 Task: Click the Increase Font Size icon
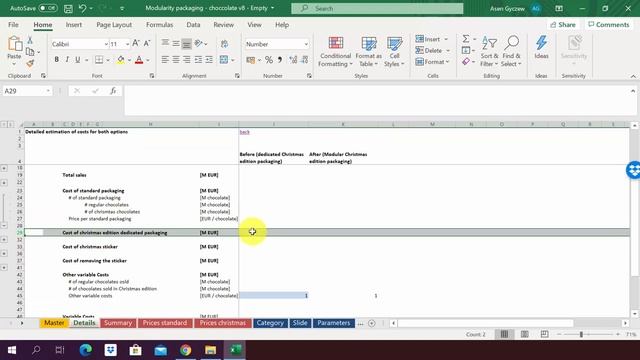136,43
